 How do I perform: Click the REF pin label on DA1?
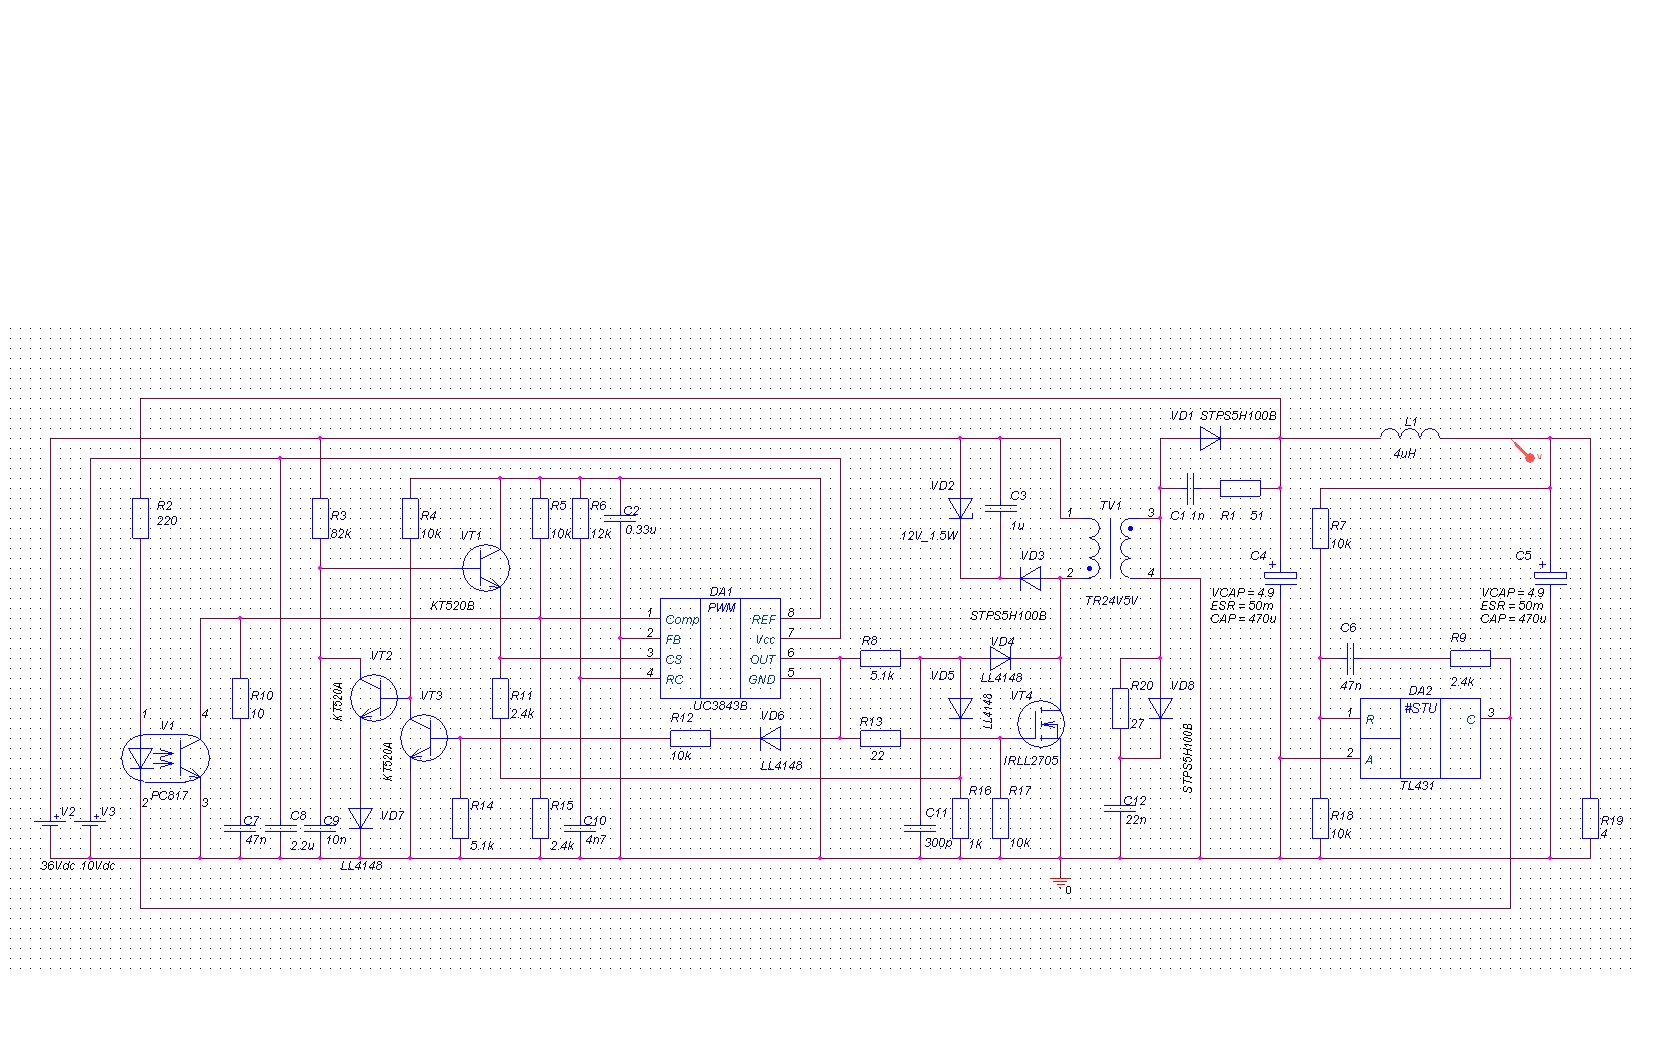tap(764, 620)
